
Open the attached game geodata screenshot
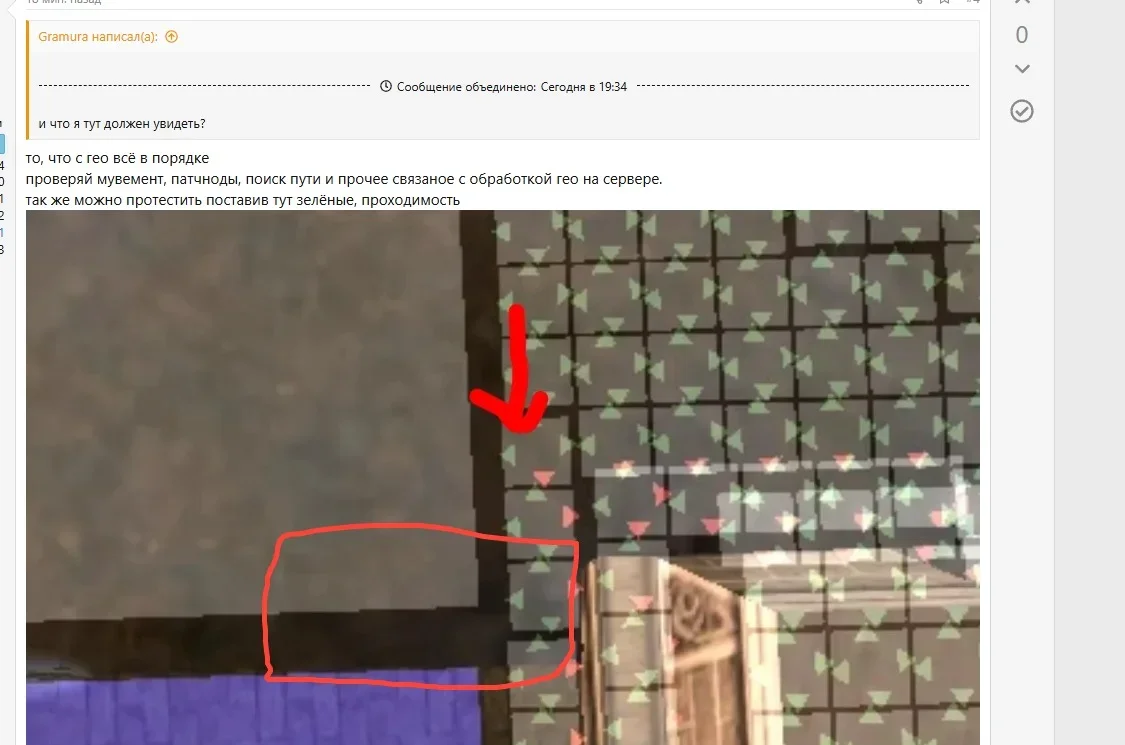(x=503, y=477)
